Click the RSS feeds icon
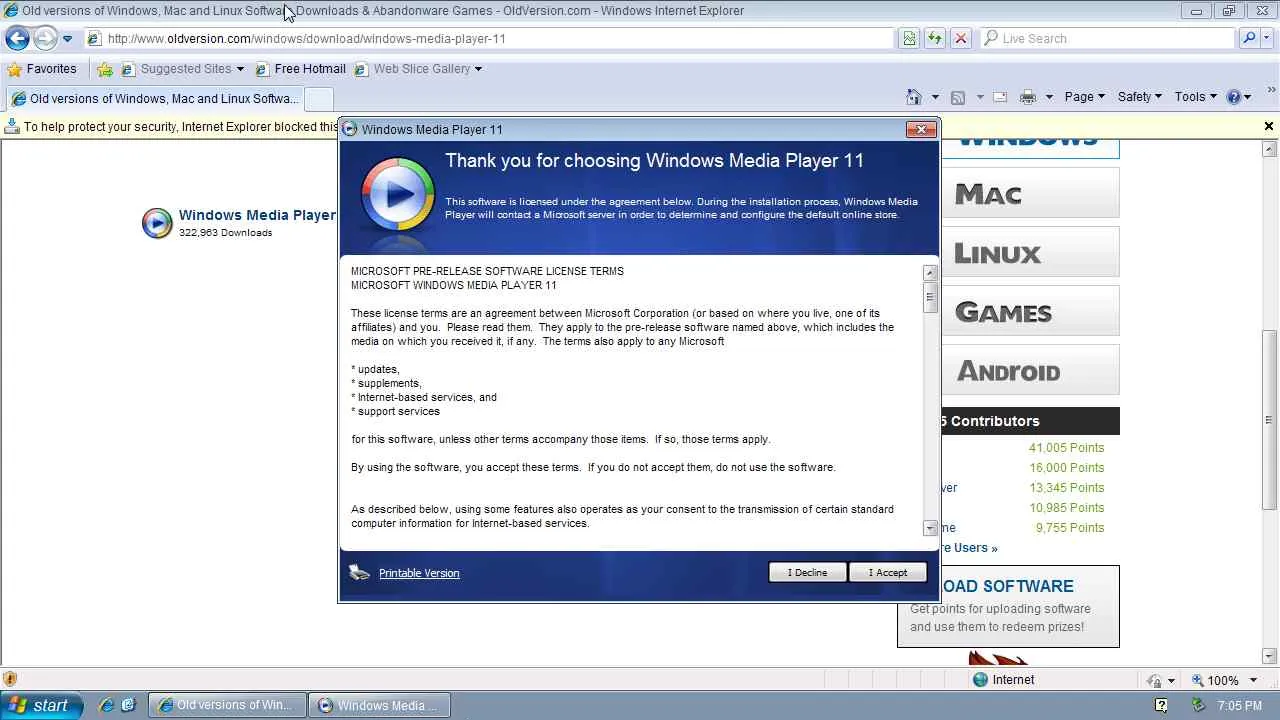 tap(958, 97)
